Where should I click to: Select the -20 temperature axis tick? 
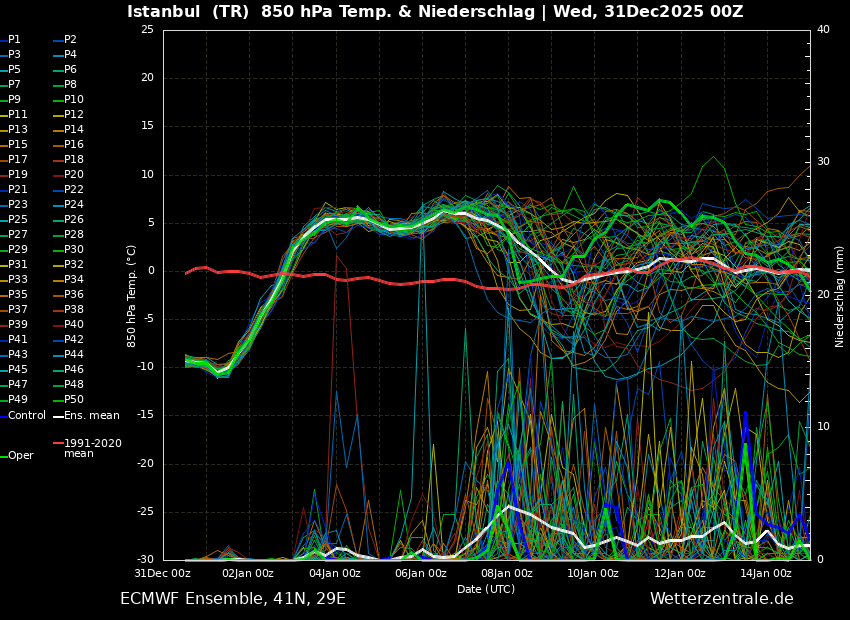click(x=144, y=464)
